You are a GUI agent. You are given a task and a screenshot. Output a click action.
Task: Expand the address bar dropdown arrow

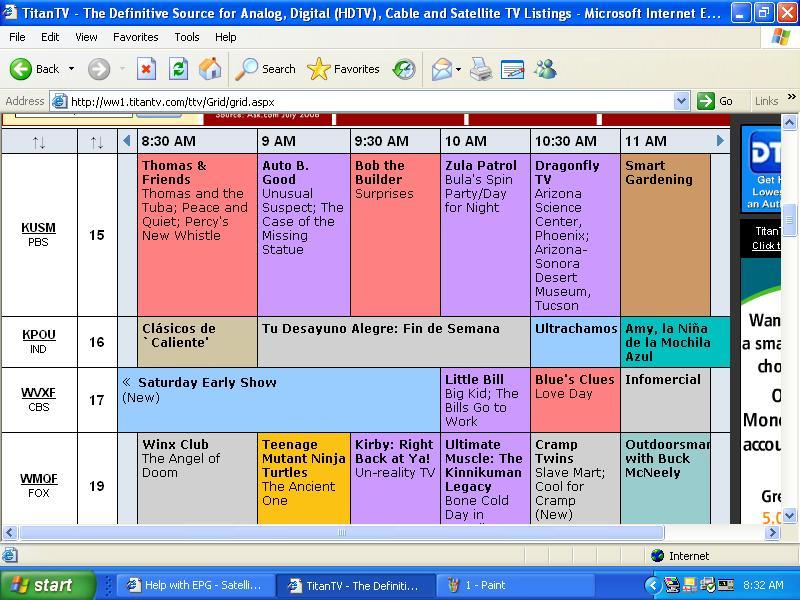pyautogui.click(x=681, y=101)
